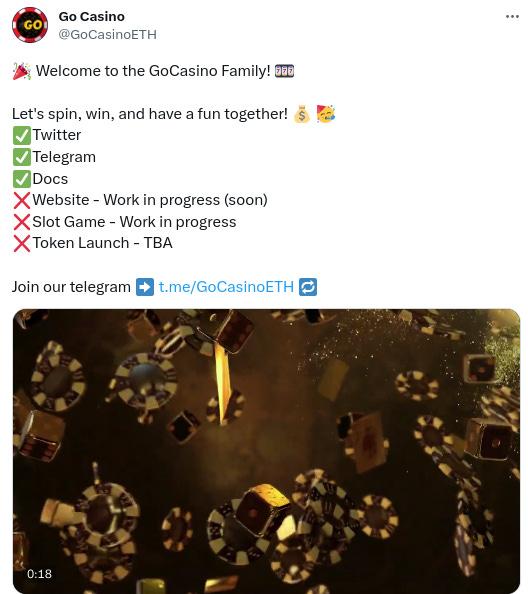Play the casino chips video
The height and width of the screenshot is (594, 528).
(x=266, y=451)
